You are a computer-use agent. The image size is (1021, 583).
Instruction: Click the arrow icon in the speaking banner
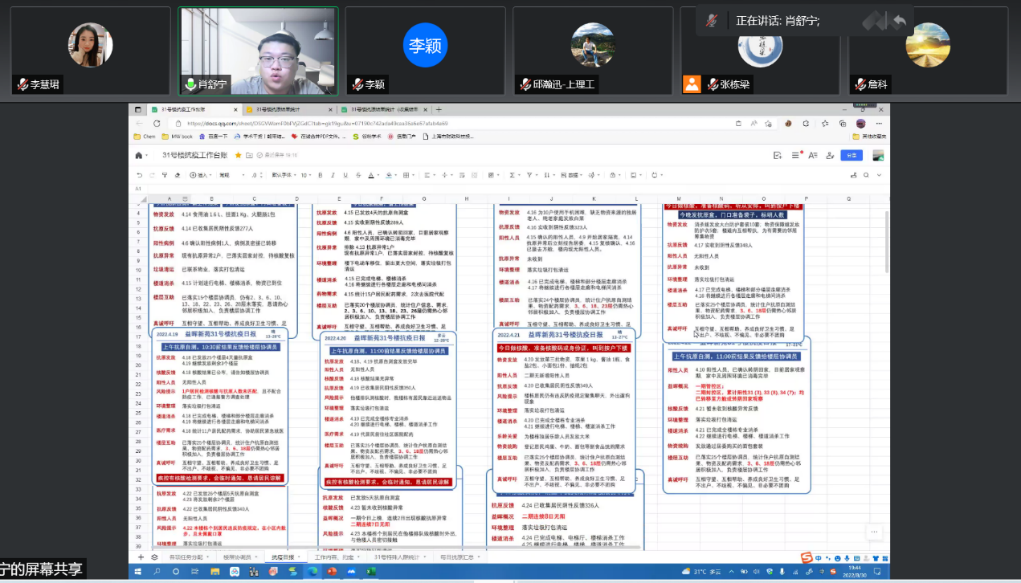click(x=899, y=21)
